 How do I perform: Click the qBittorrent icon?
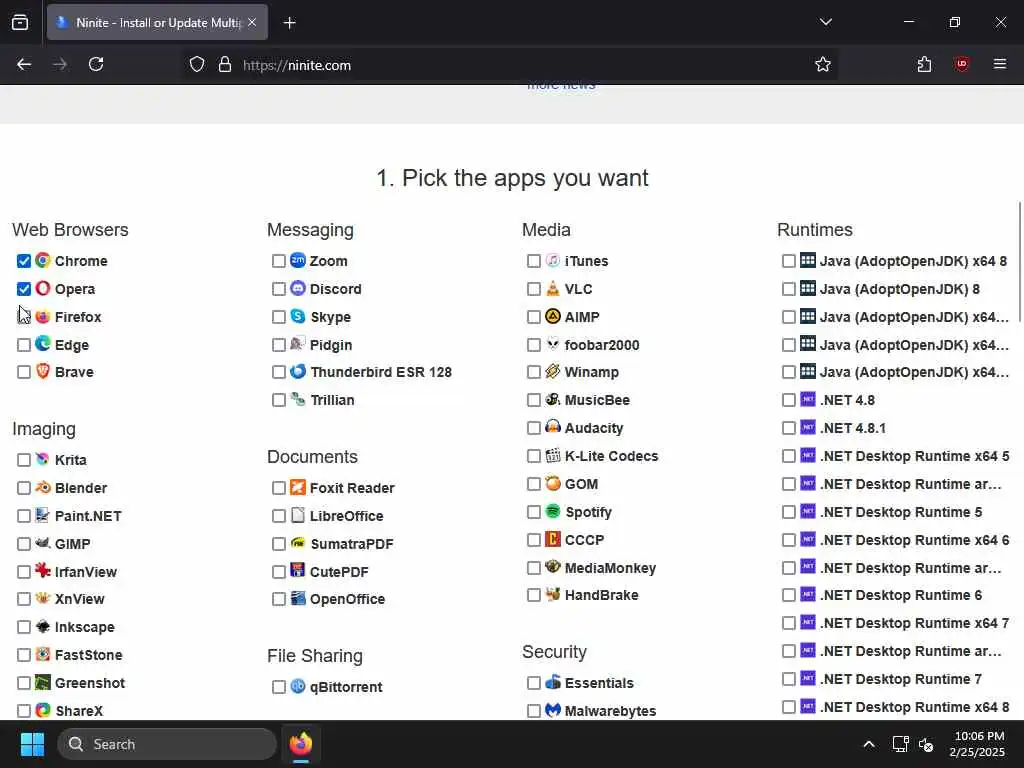click(x=298, y=686)
